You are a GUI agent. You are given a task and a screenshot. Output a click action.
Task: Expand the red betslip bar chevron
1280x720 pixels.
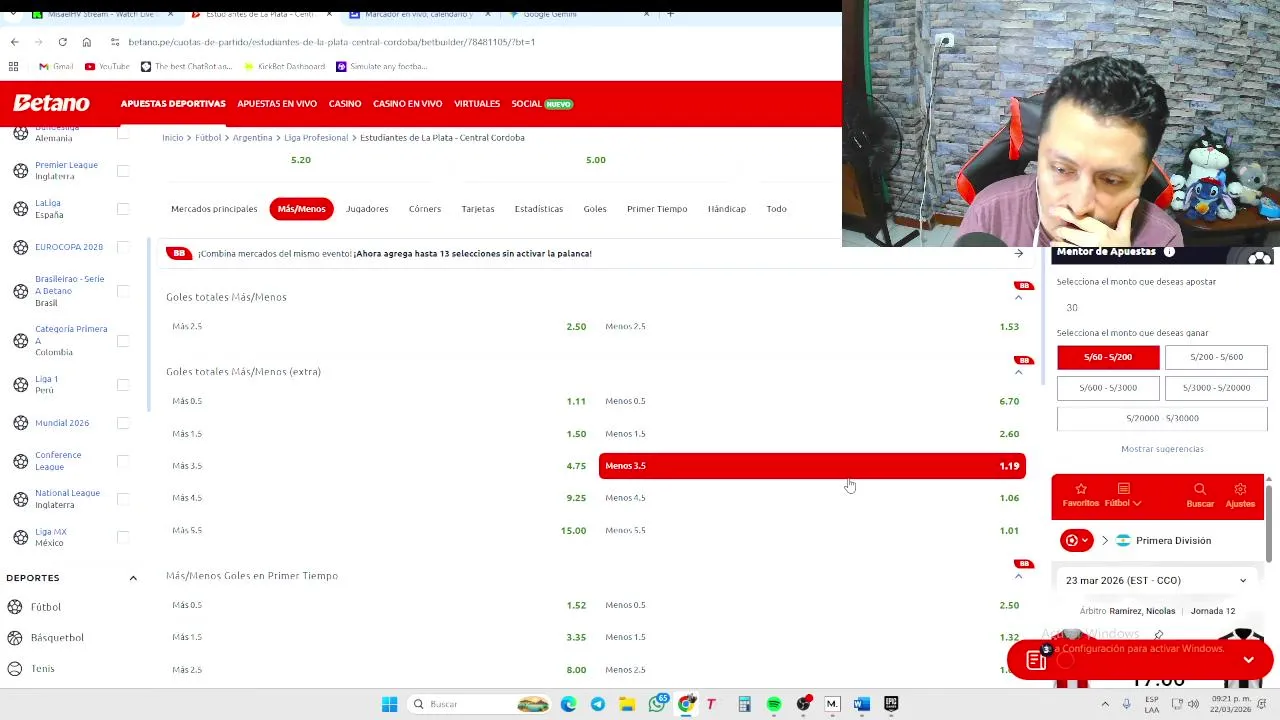[1248, 660]
